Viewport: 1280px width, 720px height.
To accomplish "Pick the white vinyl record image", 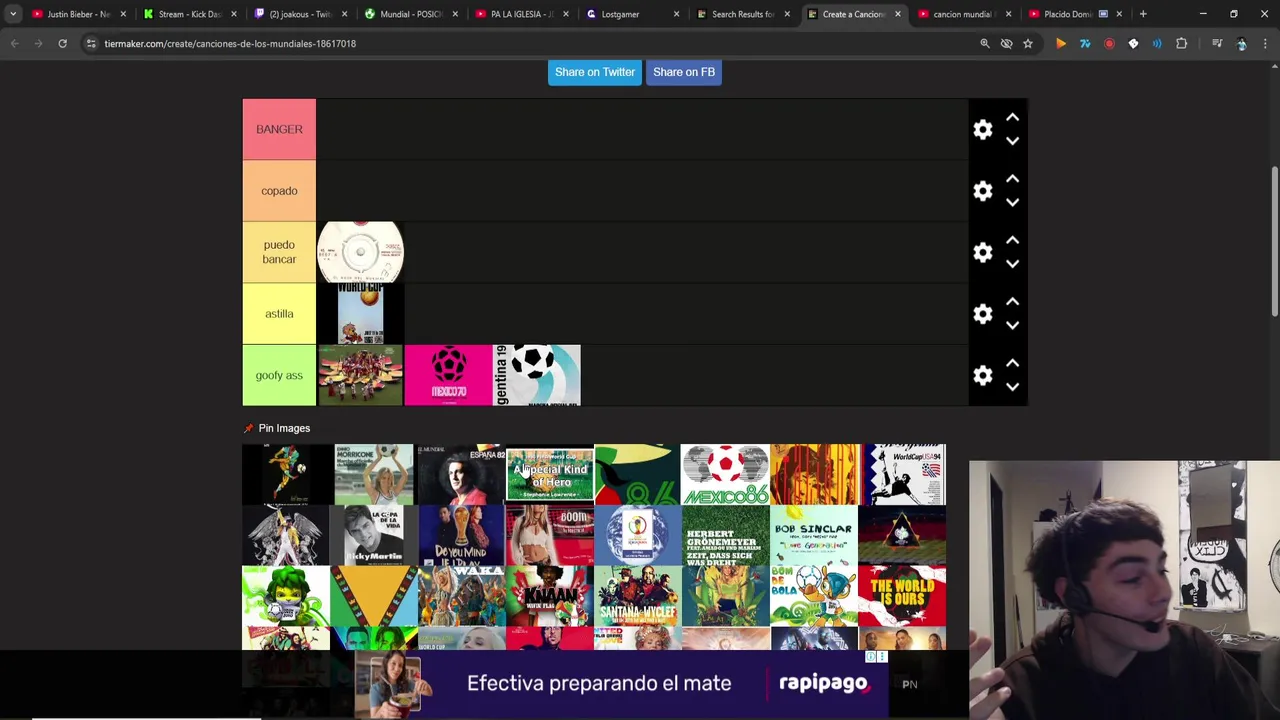I will click(x=360, y=252).
